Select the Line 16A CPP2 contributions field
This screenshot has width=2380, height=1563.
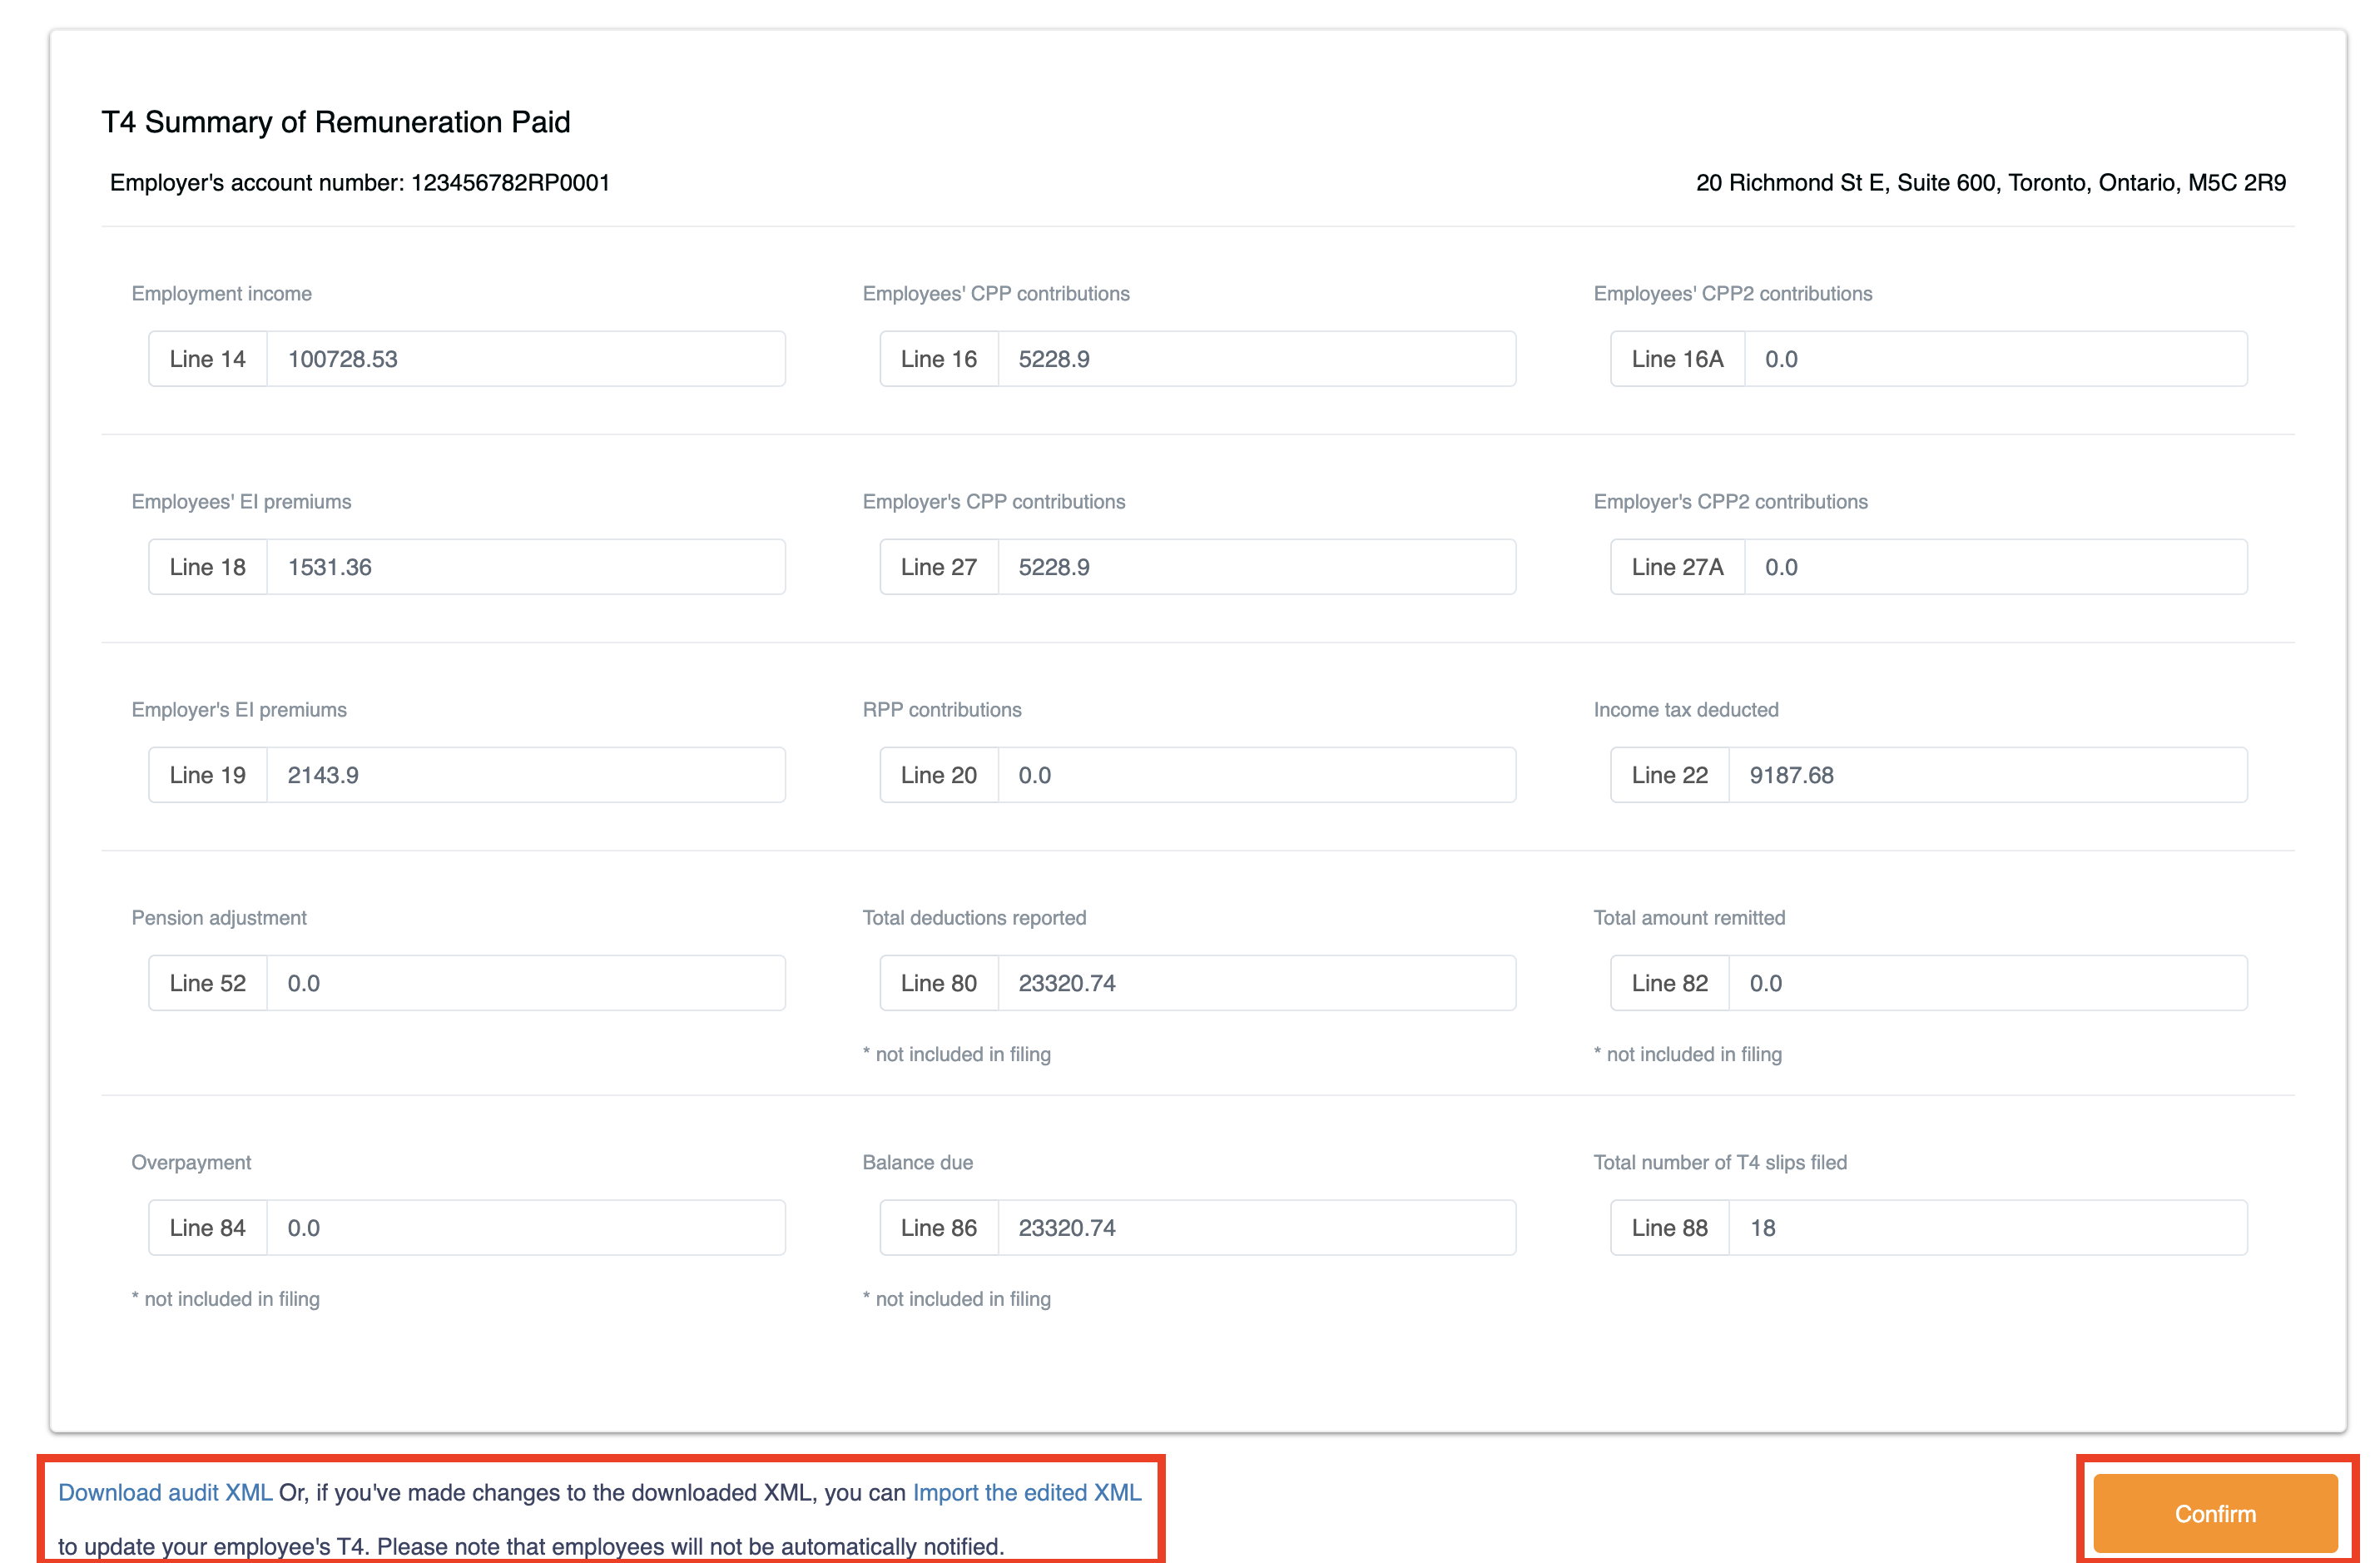1996,359
